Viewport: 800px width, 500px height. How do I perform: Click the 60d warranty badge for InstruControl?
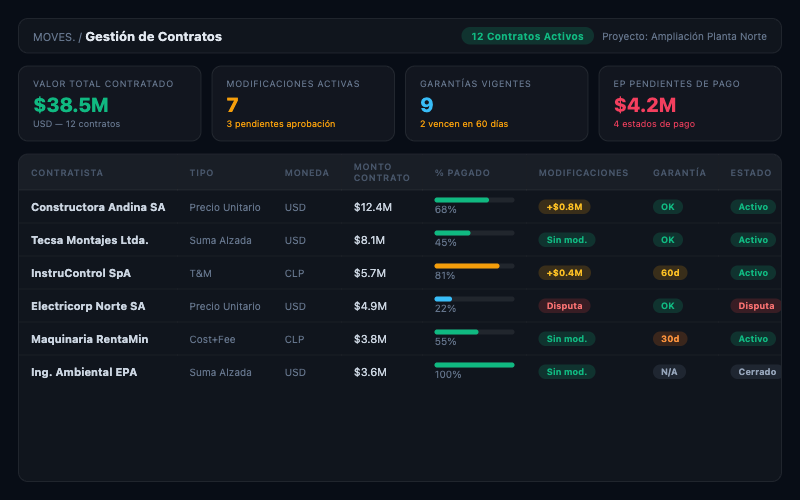point(668,273)
